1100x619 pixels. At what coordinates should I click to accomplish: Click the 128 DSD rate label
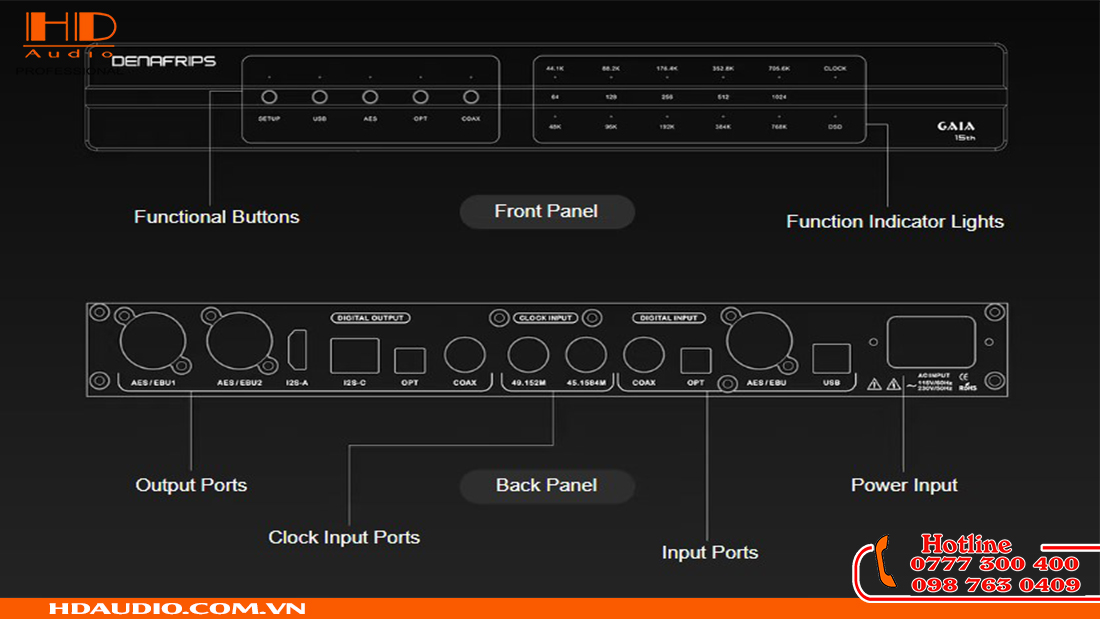(x=611, y=97)
